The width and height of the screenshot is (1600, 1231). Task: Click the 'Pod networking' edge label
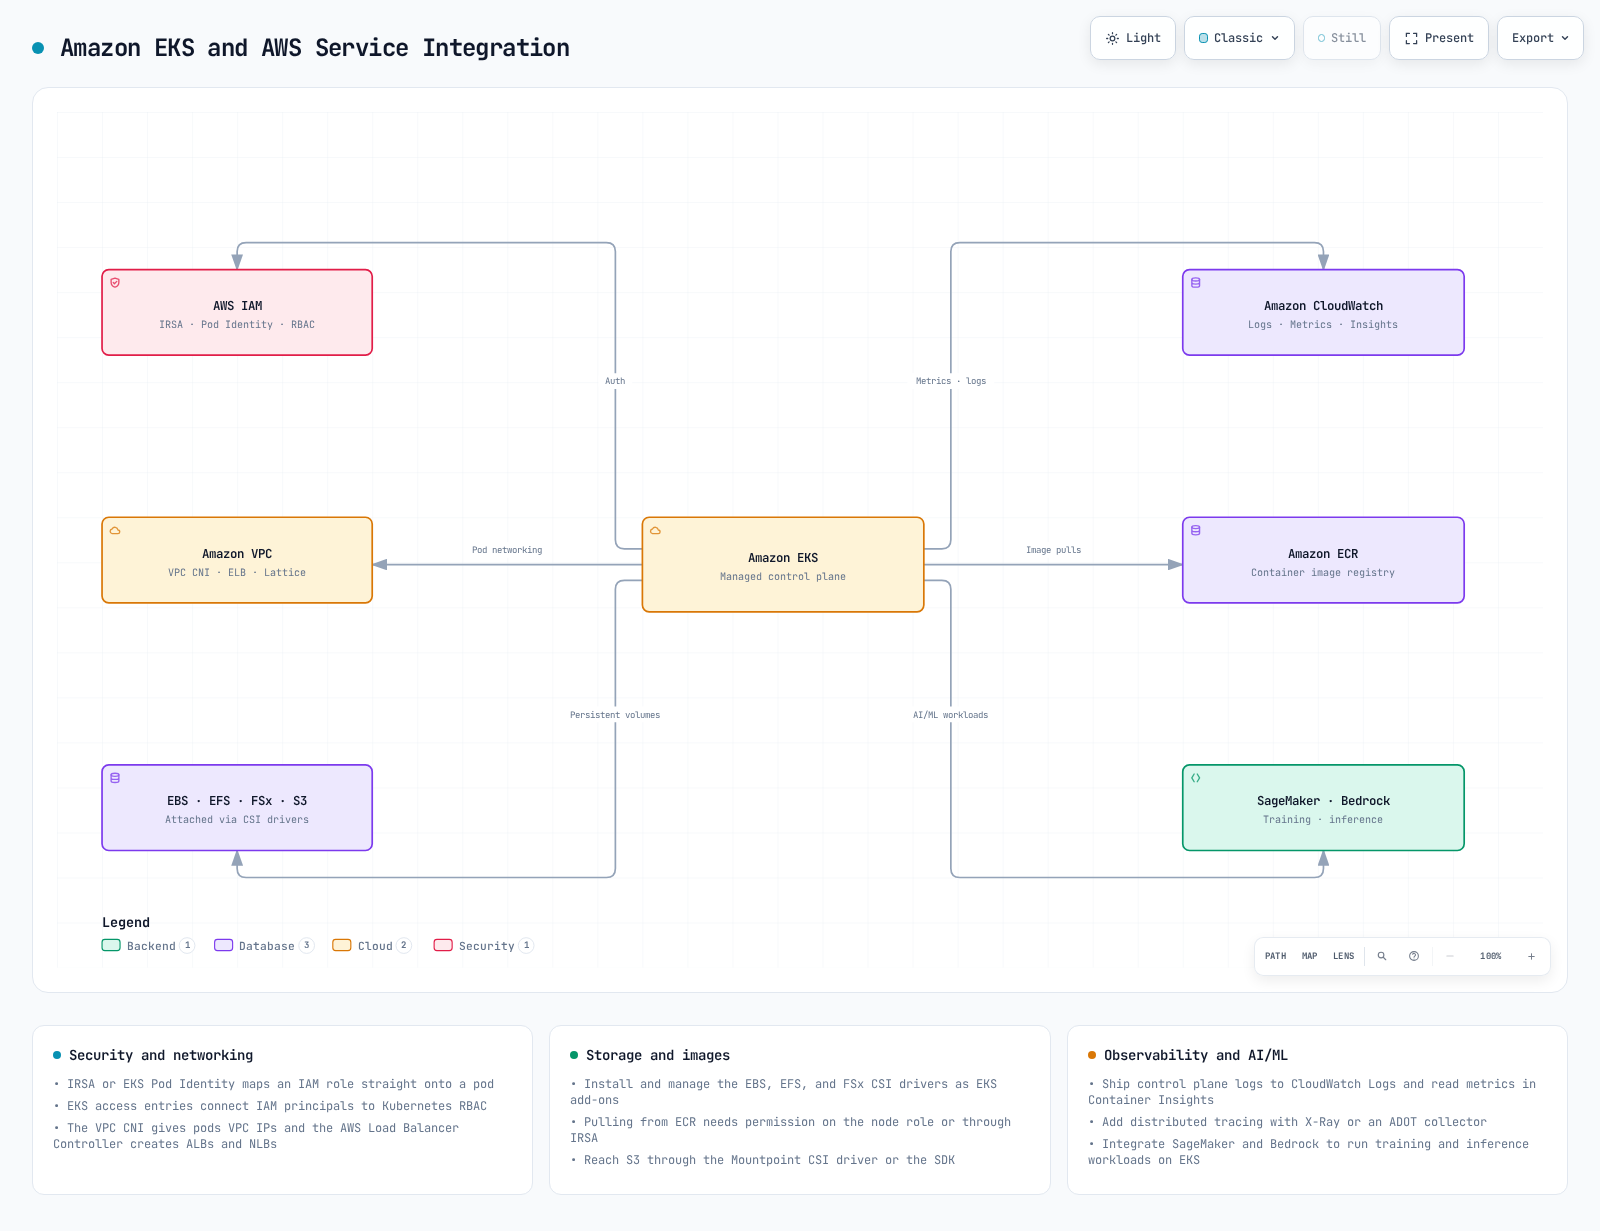[507, 550]
